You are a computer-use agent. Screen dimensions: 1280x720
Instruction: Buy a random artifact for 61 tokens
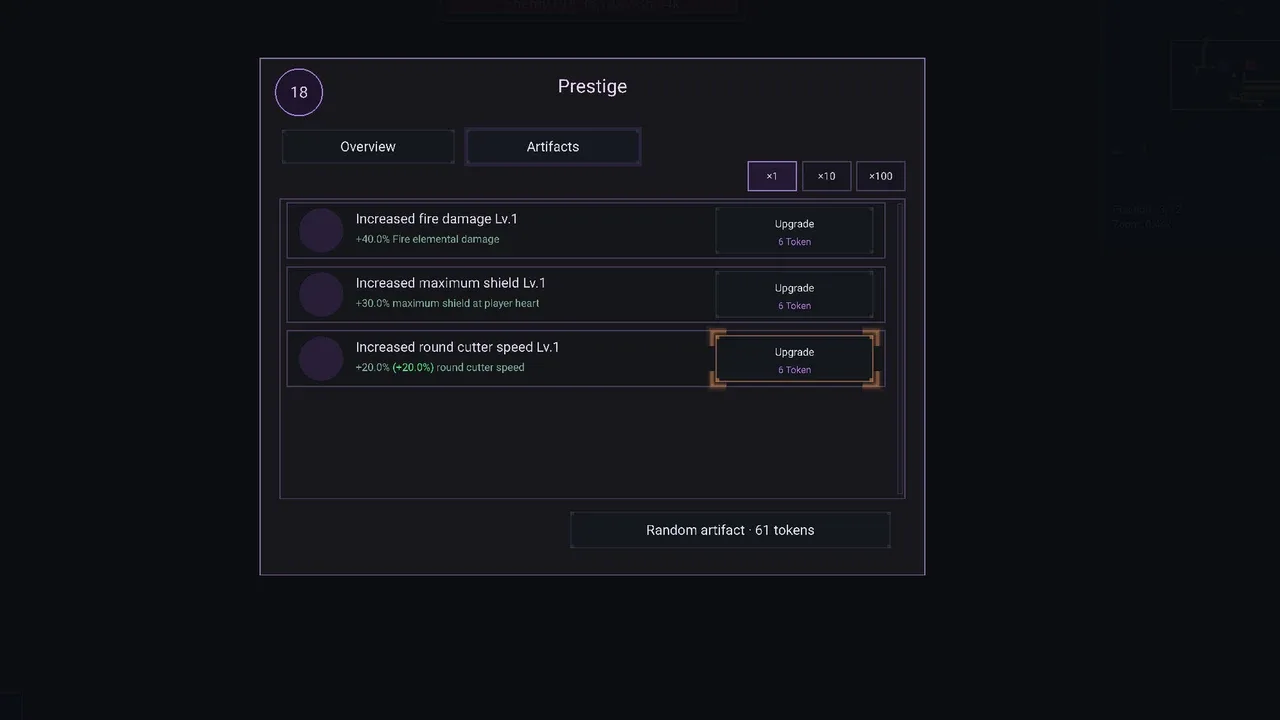click(x=730, y=530)
